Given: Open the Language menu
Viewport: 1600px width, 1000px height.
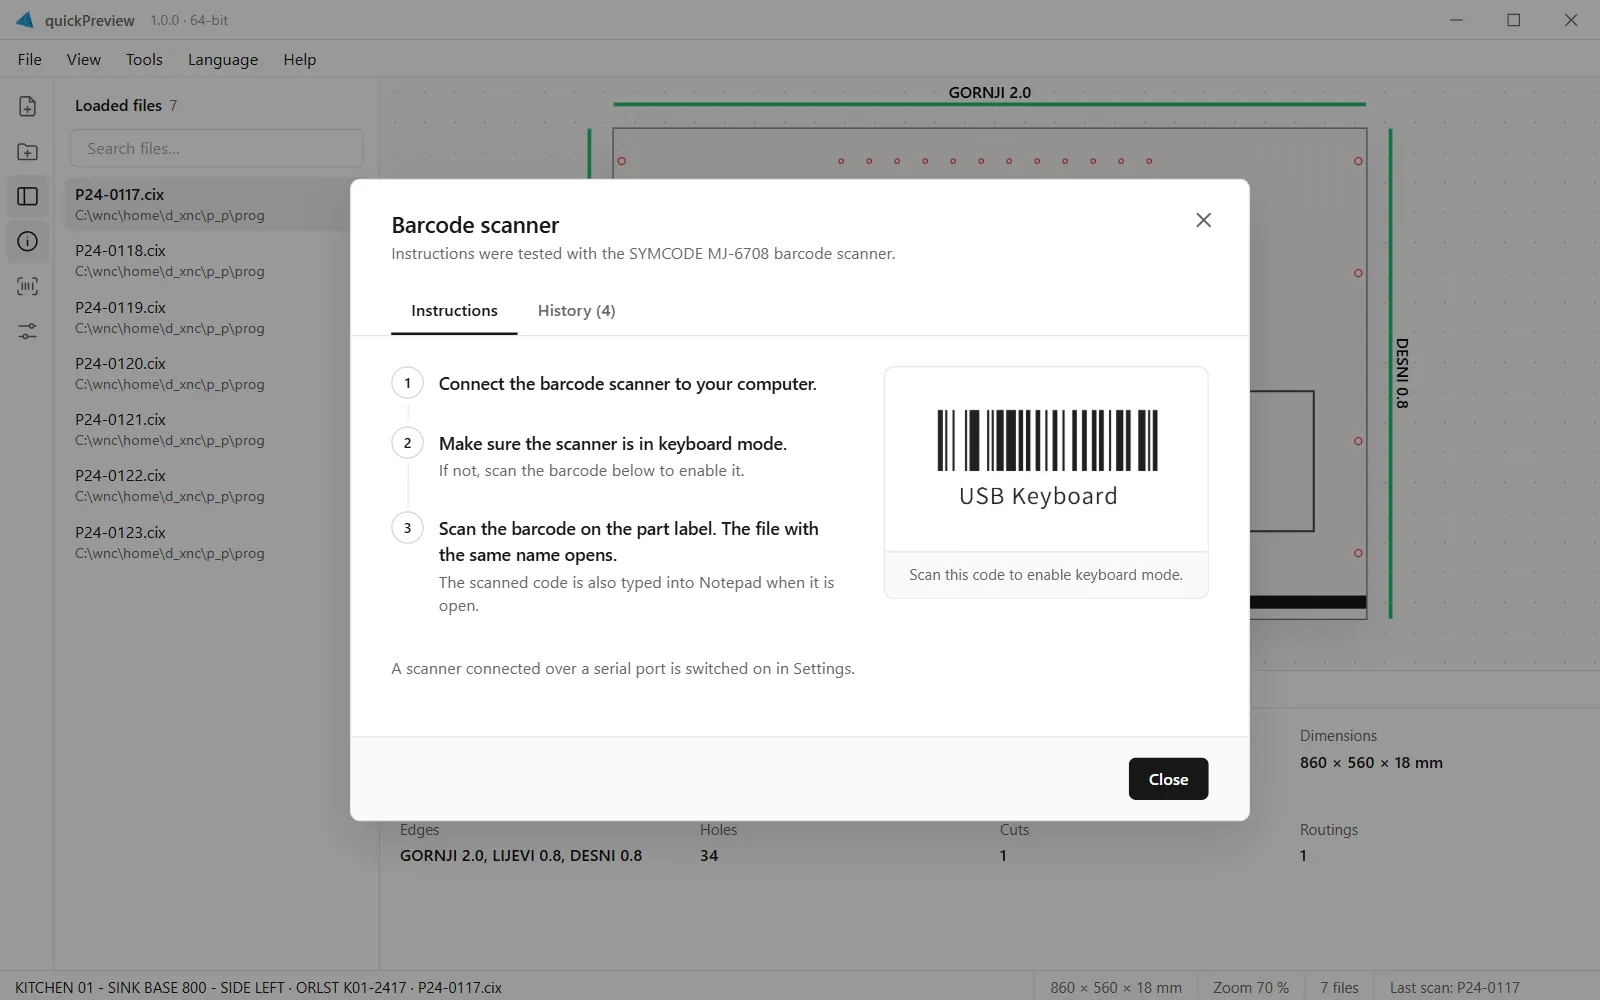Looking at the screenshot, I should [223, 60].
